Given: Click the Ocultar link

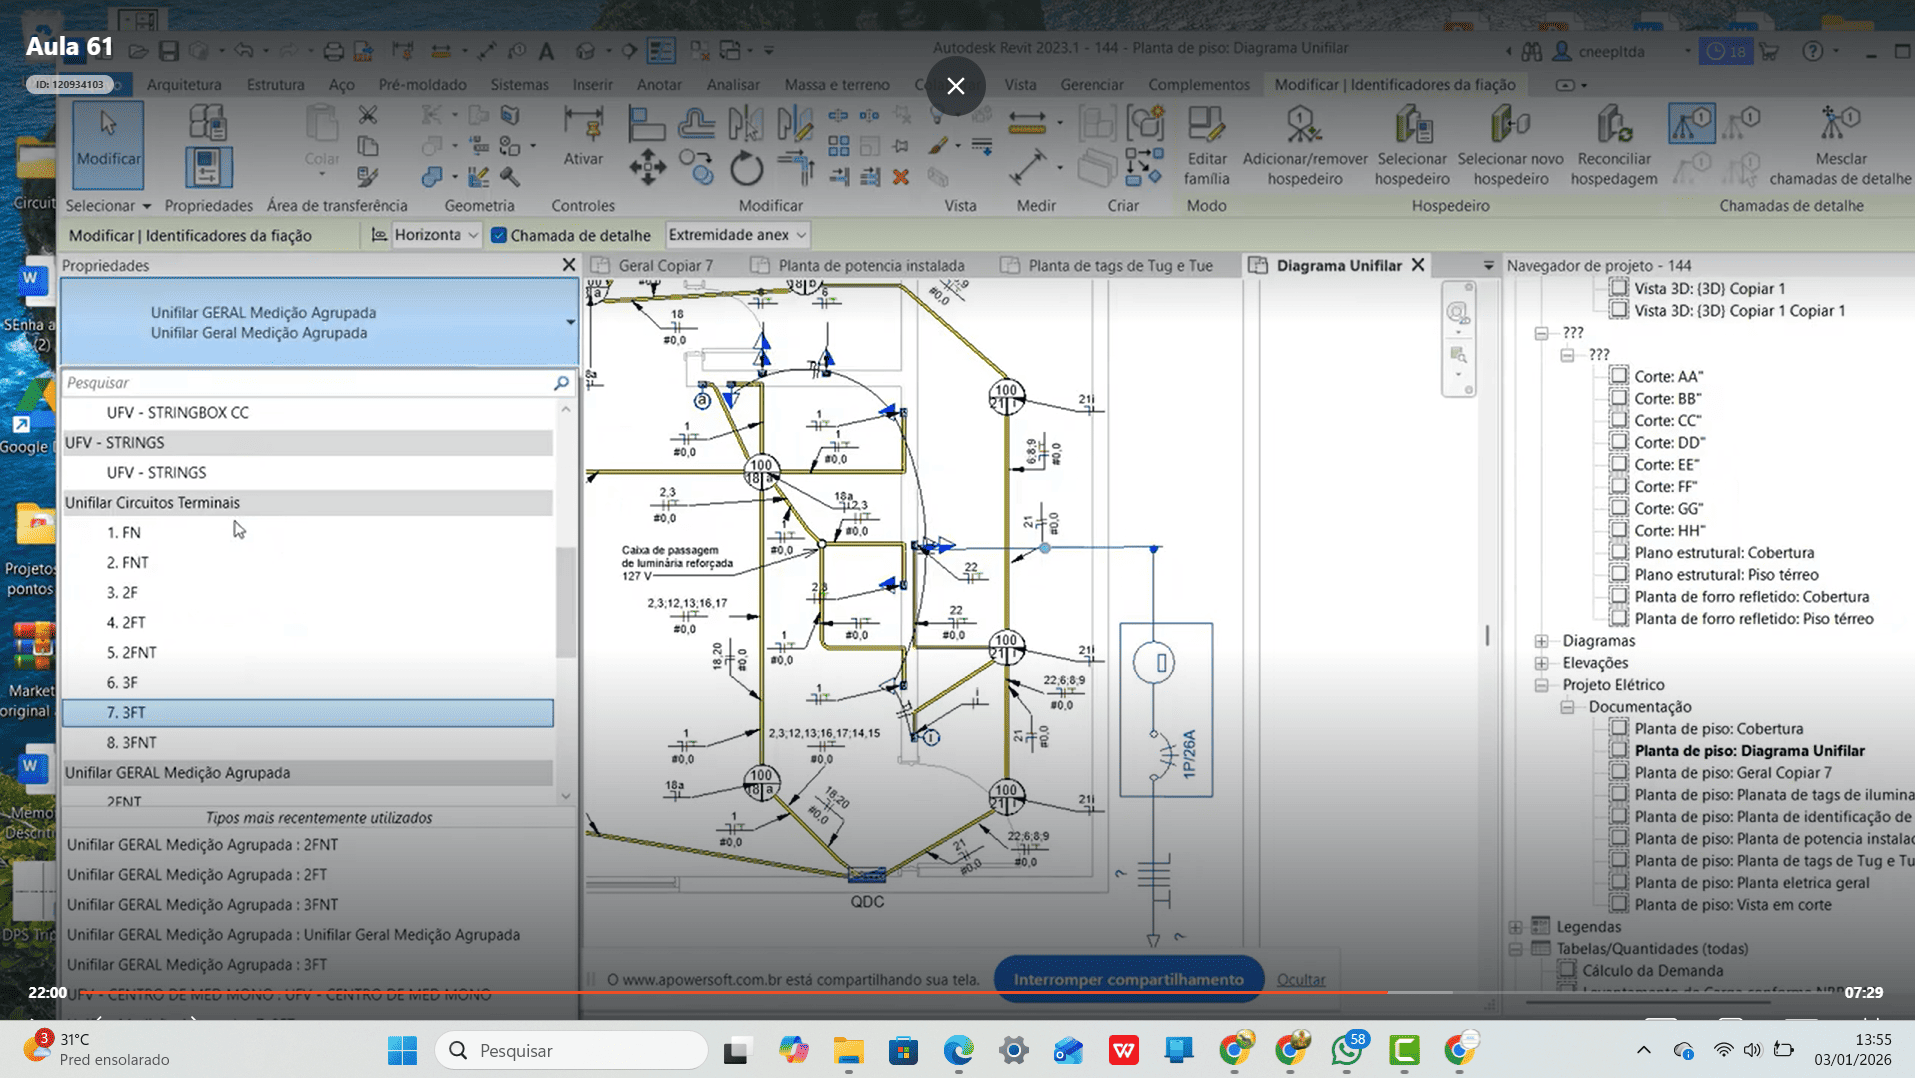Looking at the screenshot, I should (x=1300, y=979).
